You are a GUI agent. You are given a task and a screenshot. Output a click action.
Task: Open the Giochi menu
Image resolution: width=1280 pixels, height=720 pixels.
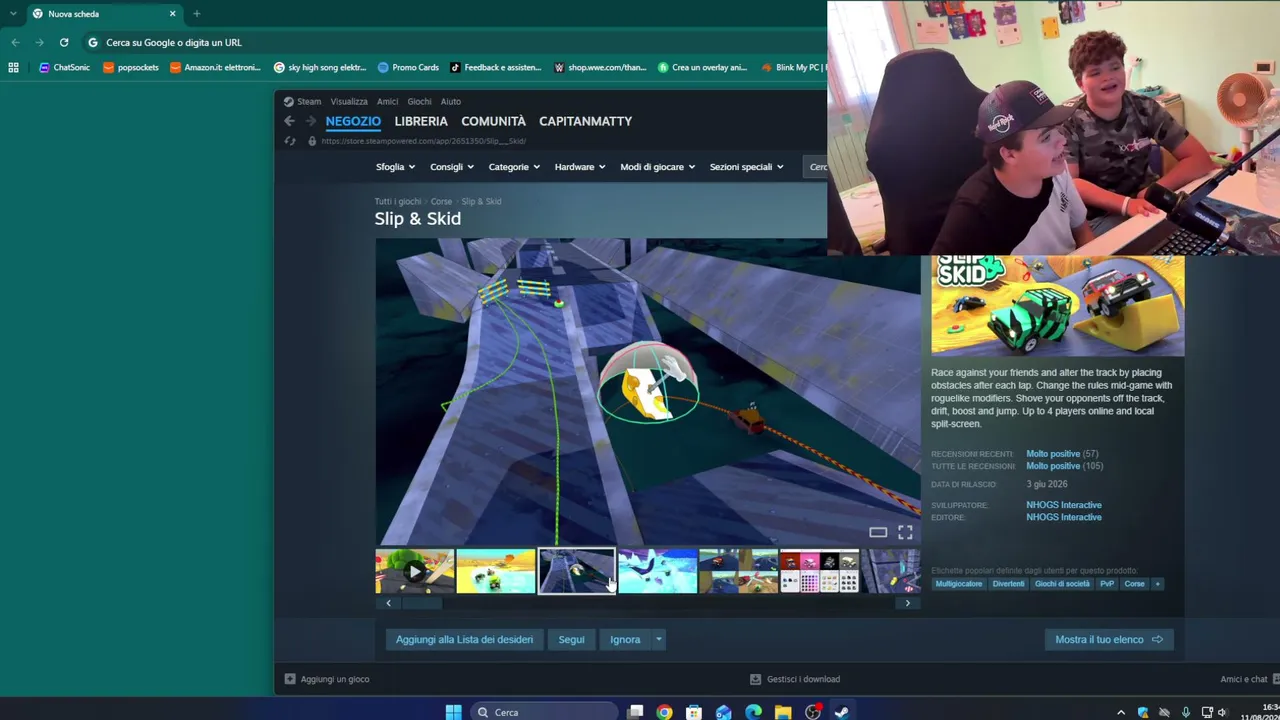click(x=420, y=101)
